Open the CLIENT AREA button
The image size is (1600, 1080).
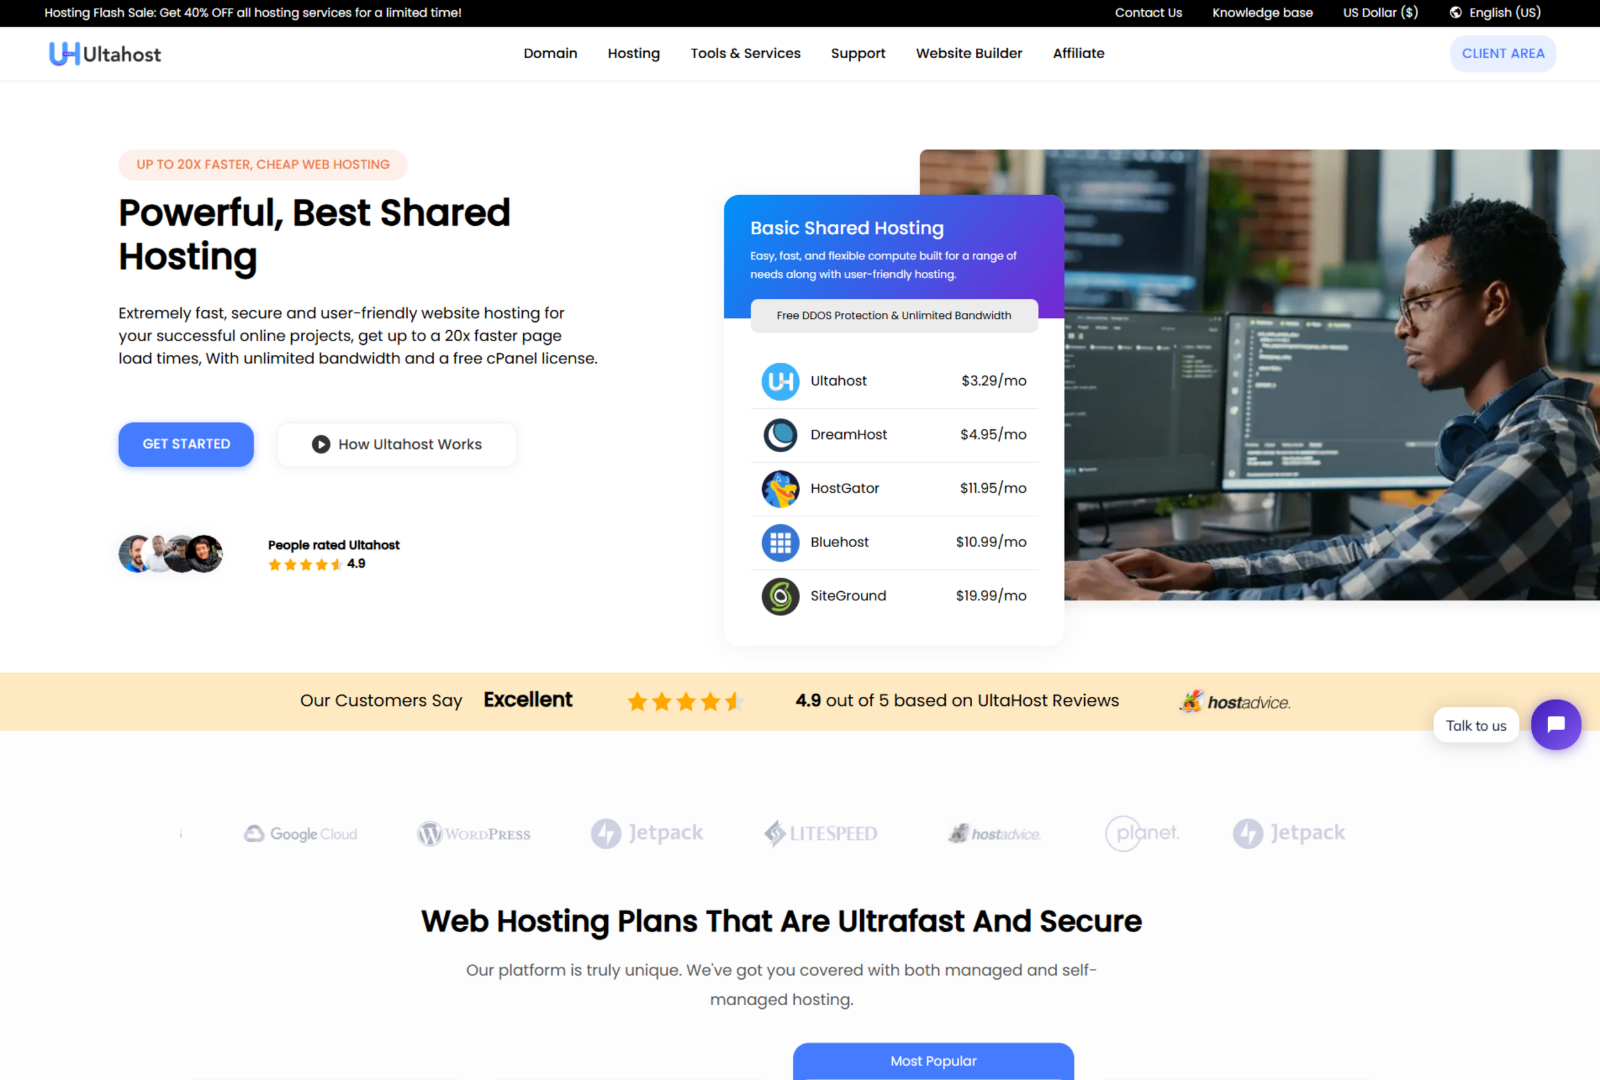[x=1502, y=54]
